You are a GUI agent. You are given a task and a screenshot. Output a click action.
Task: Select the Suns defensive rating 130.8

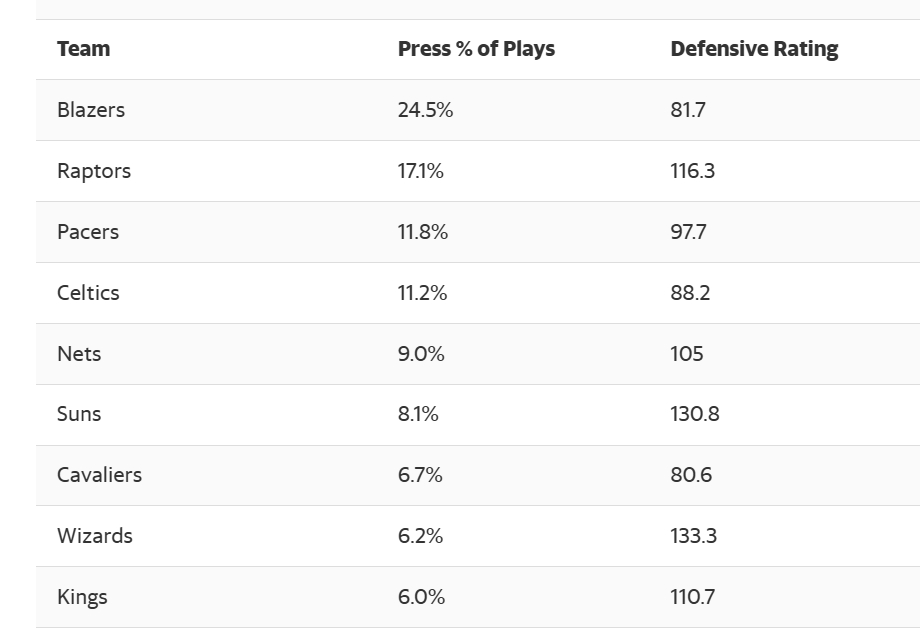click(x=694, y=414)
